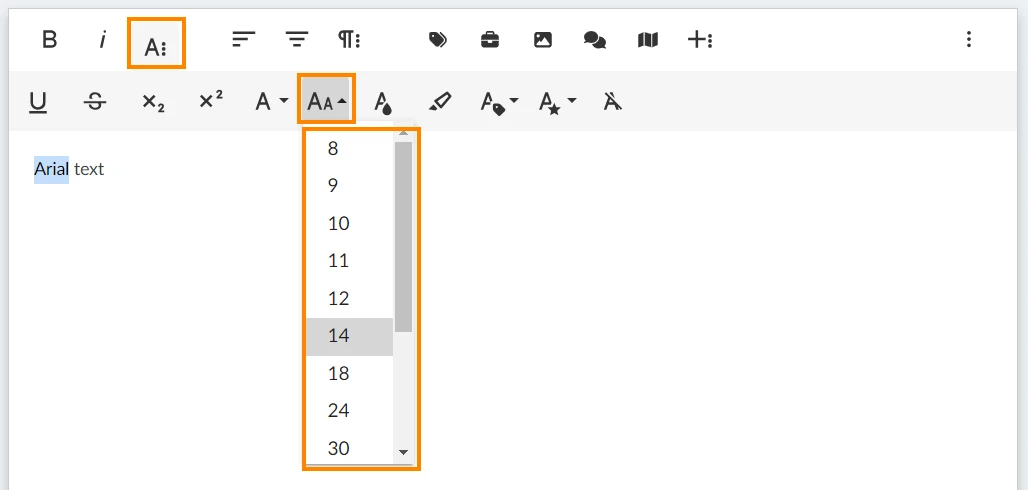Image resolution: width=1028 pixels, height=490 pixels.
Task: Apply superscript formatting
Action: coord(210,100)
